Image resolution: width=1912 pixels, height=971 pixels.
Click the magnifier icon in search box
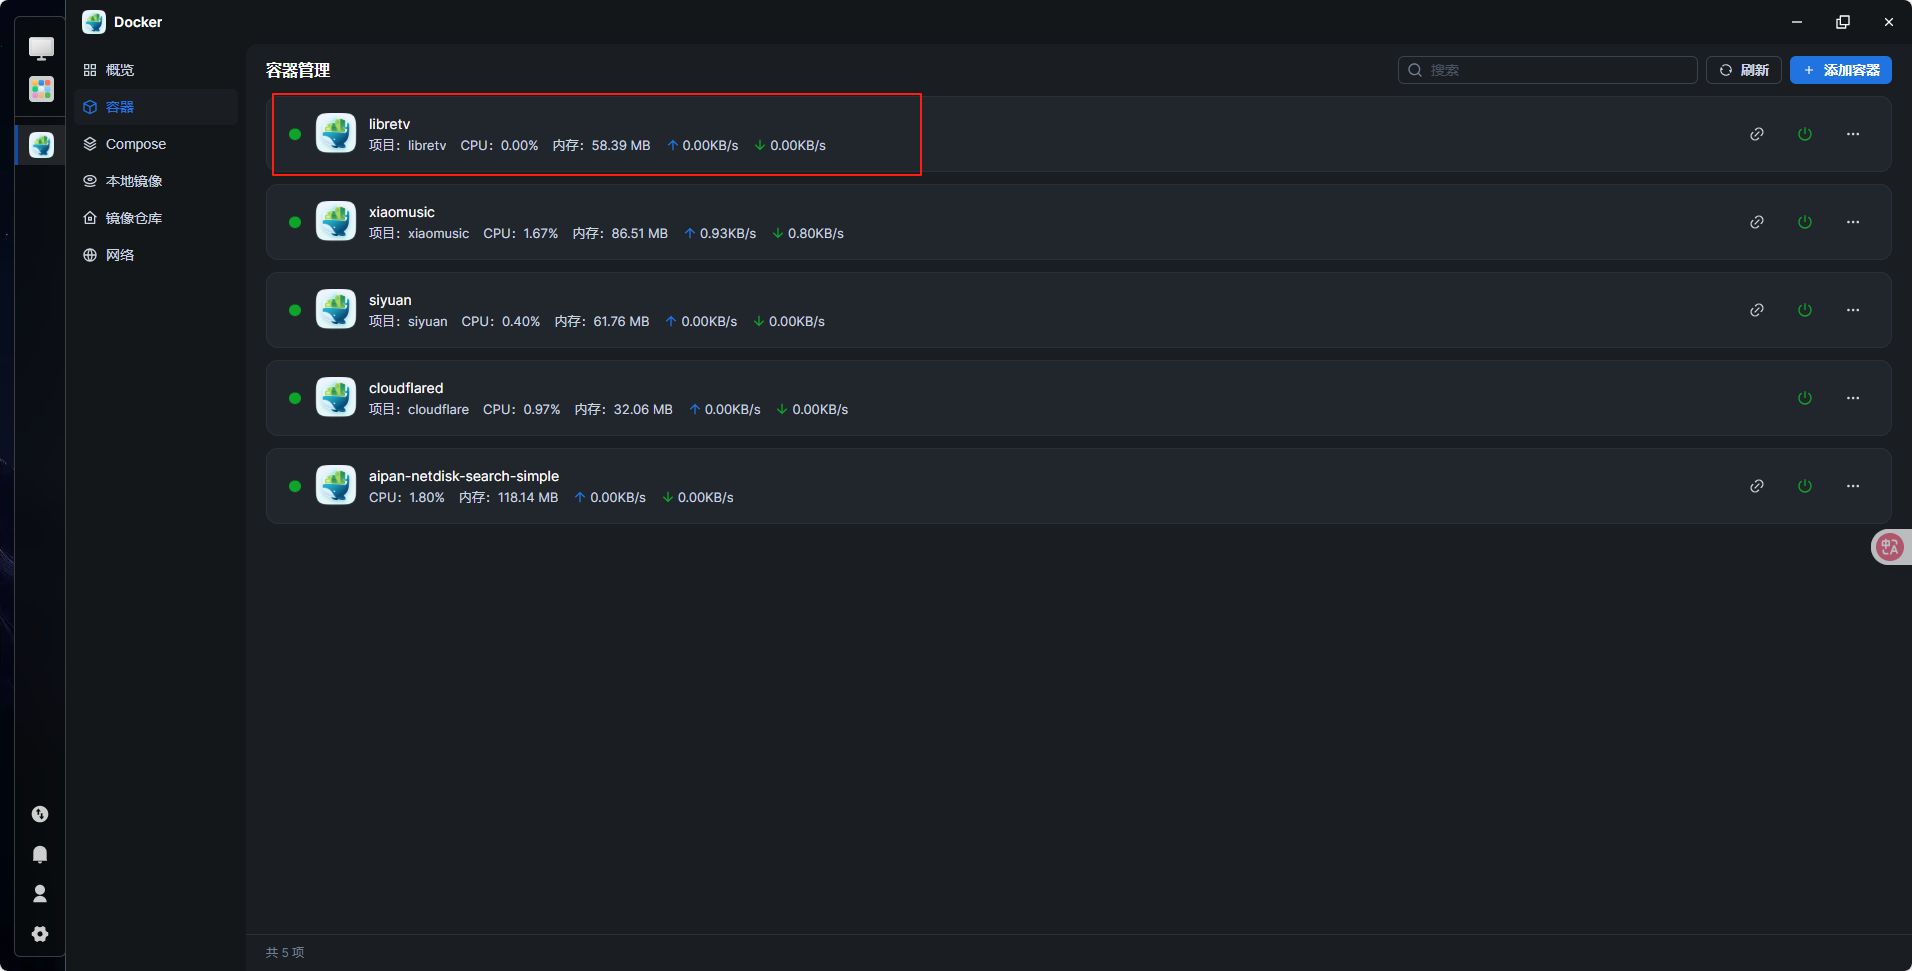[1415, 70]
